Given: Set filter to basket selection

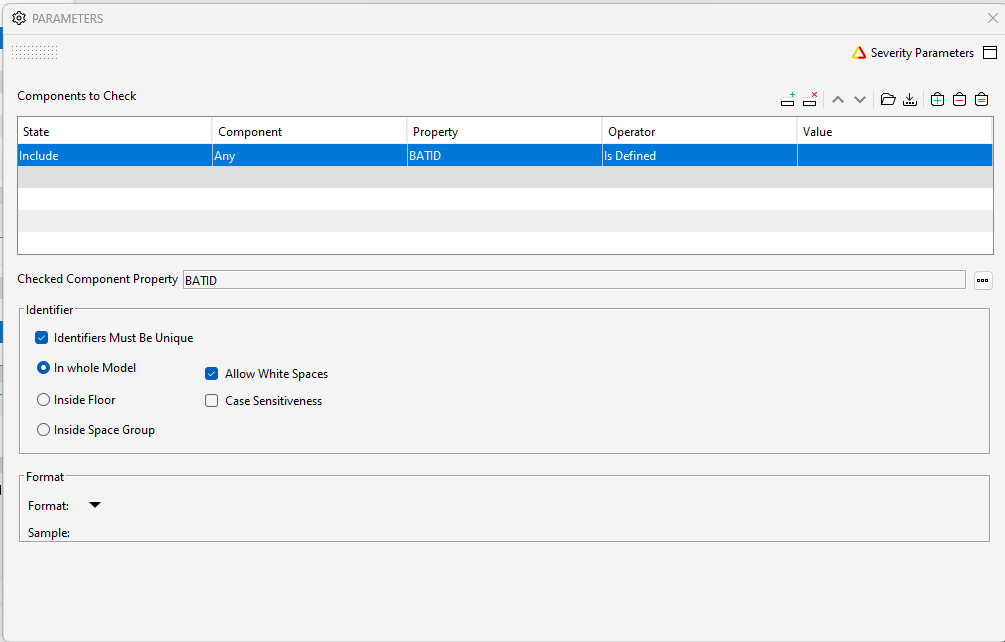Looking at the screenshot, I should pyautogui.click(x=981, y=99).
